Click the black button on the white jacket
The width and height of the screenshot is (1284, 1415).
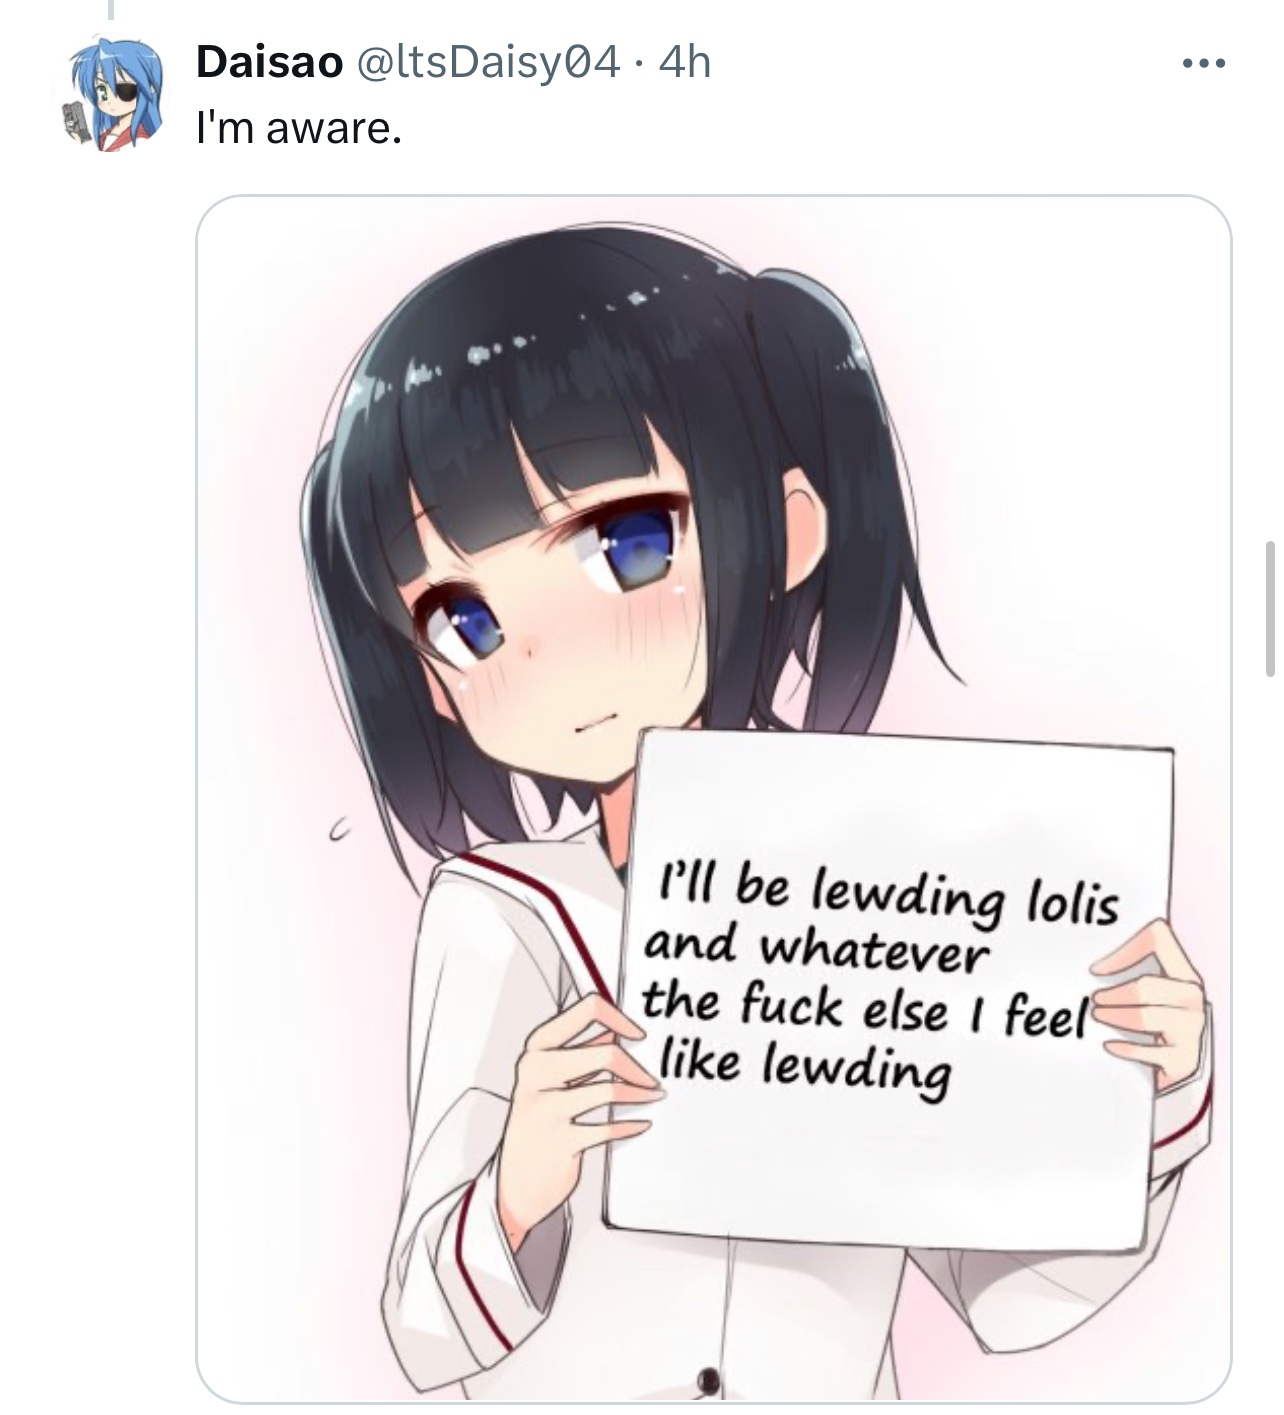[x=711, y=1381]
